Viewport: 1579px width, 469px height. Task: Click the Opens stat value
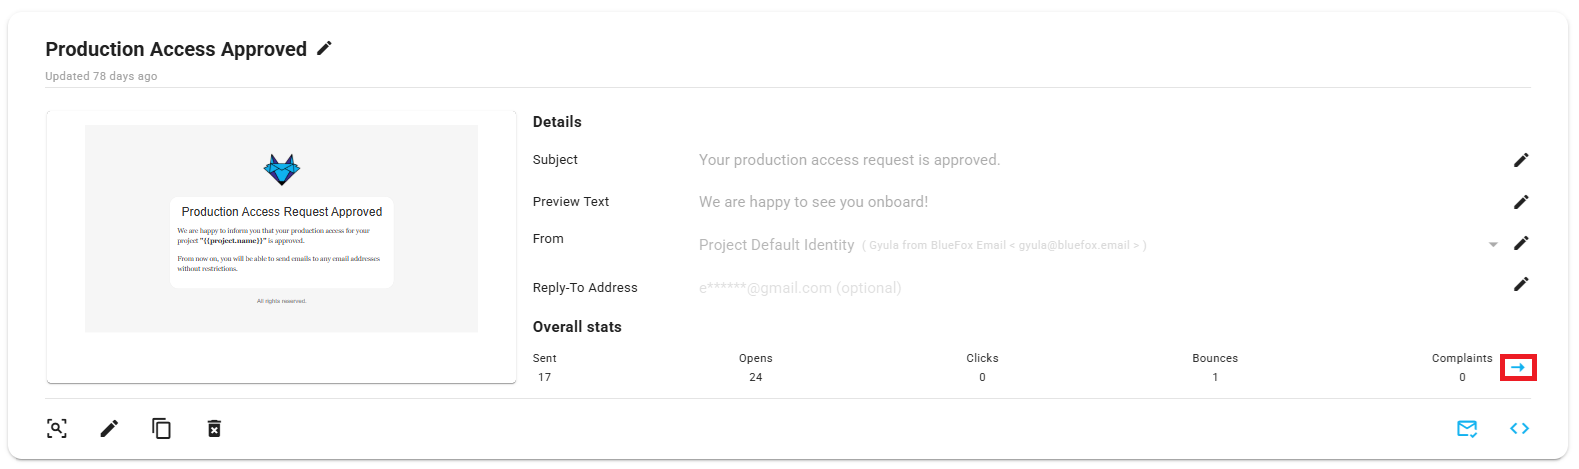[756, 377]
